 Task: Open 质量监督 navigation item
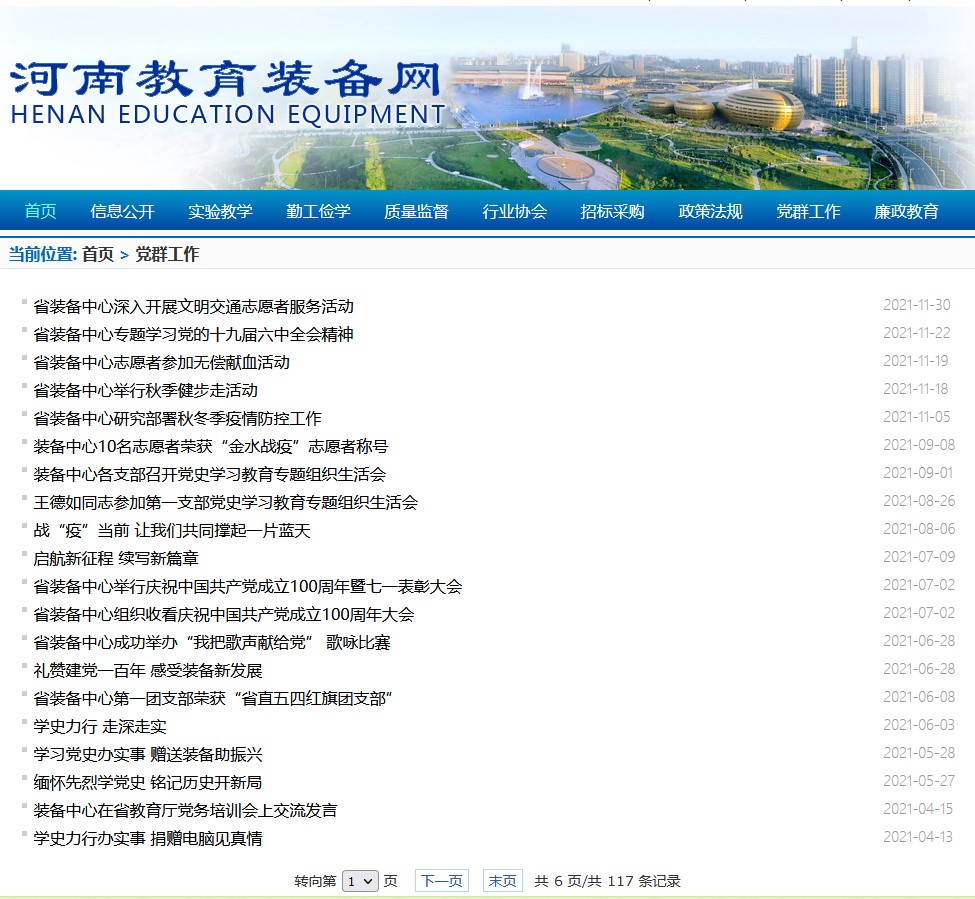point(417,211)
